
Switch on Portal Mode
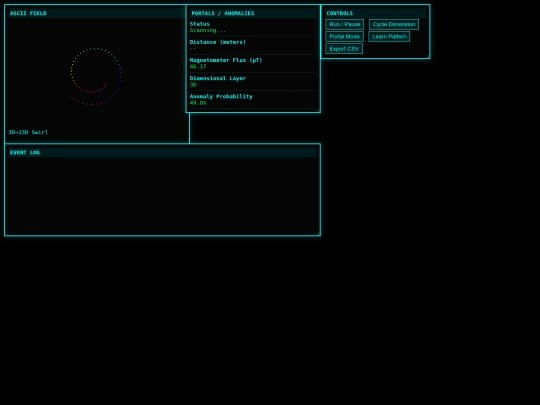tap(344, 37)
